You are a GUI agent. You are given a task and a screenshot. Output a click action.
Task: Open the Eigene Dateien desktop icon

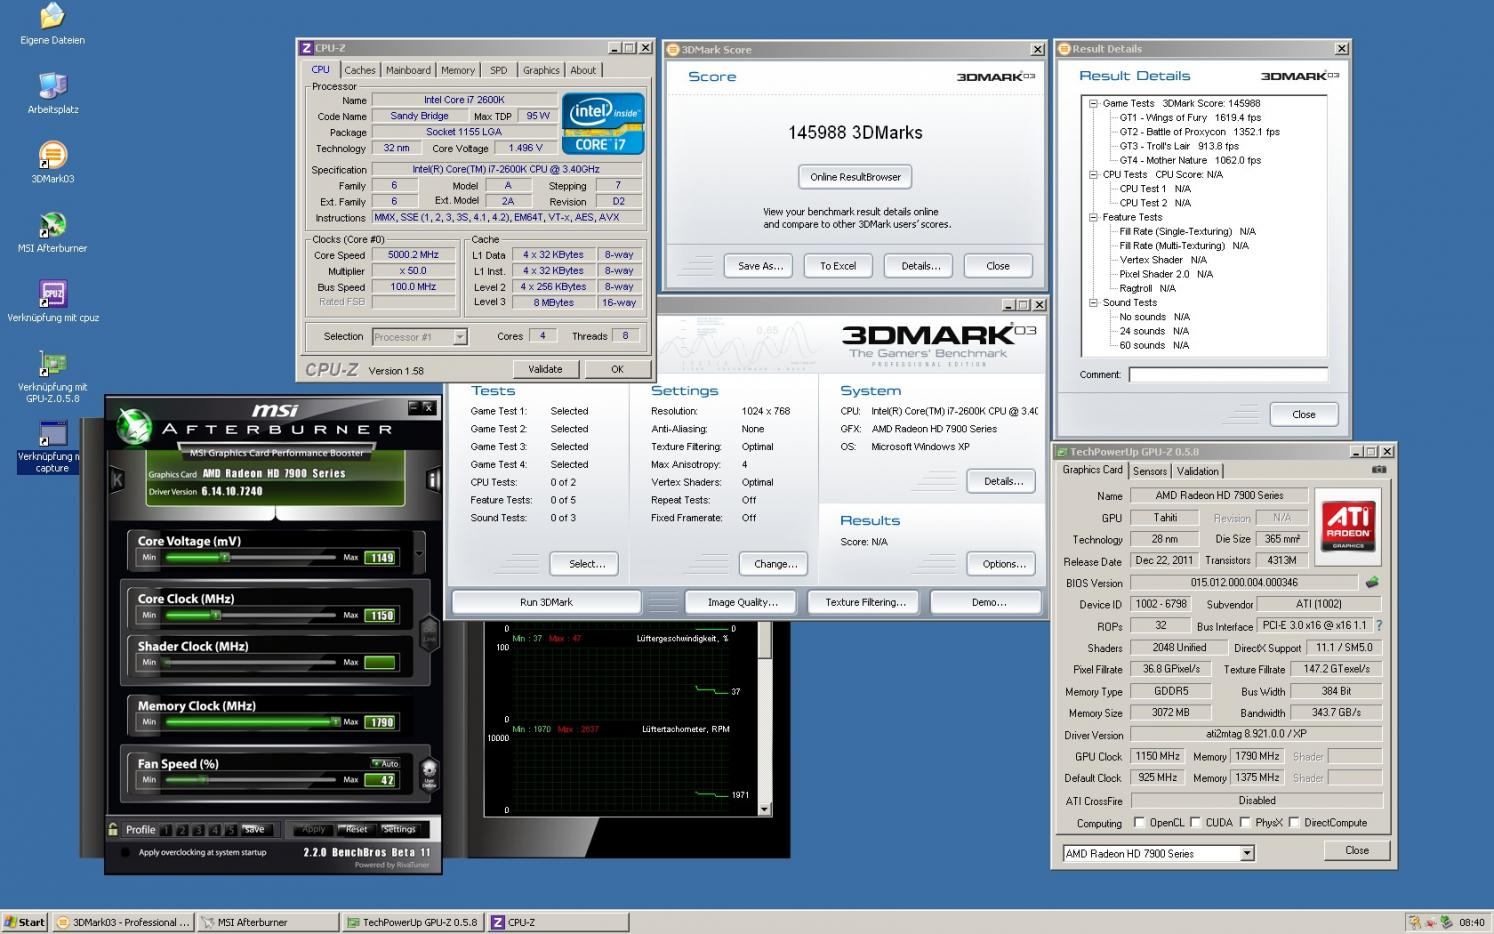pyautogui.click(x=52, y=16)
